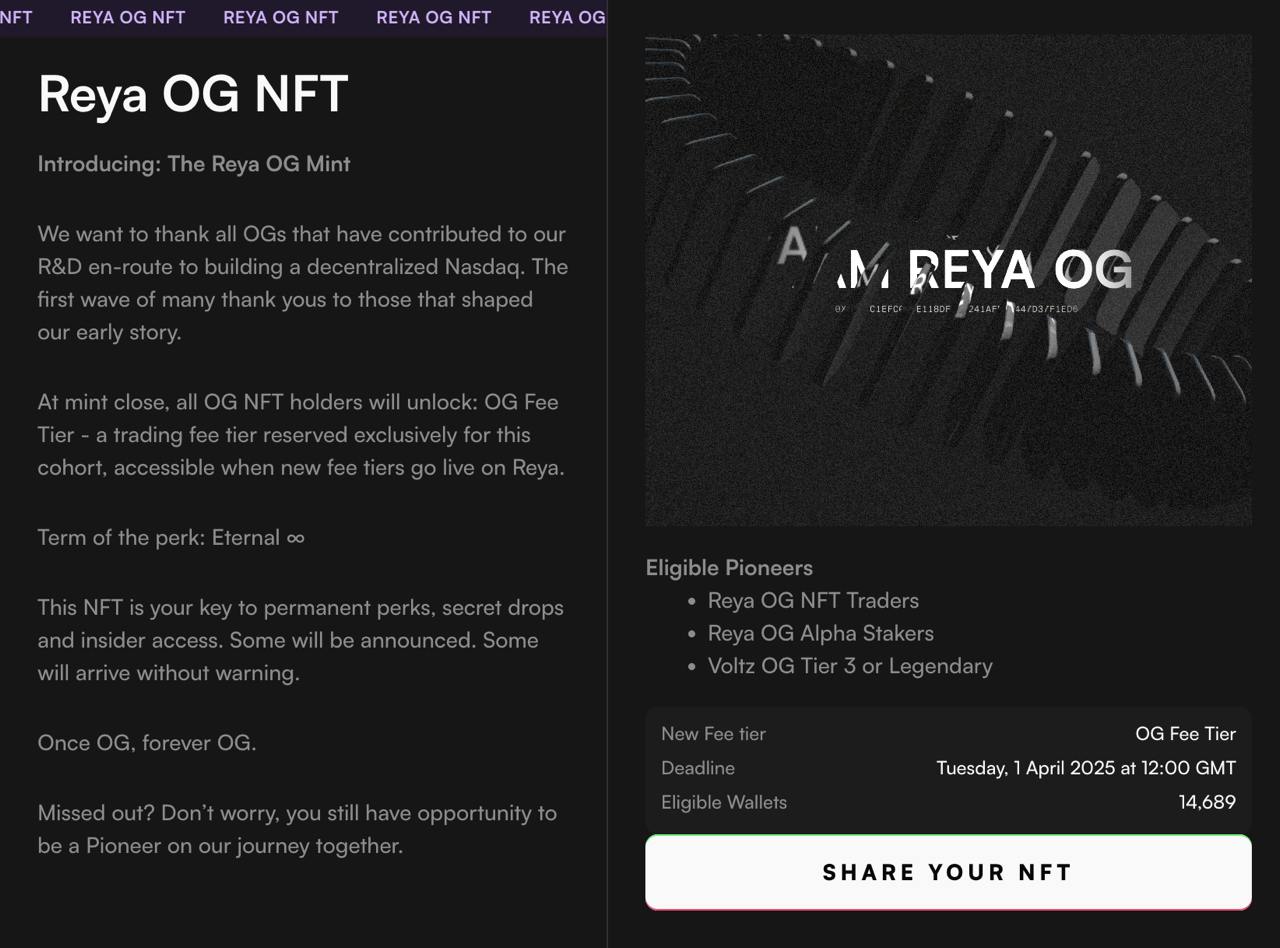Select the "Reya OG Alpha Stakers" list item

pyautogui.click(x=821, y=634)
